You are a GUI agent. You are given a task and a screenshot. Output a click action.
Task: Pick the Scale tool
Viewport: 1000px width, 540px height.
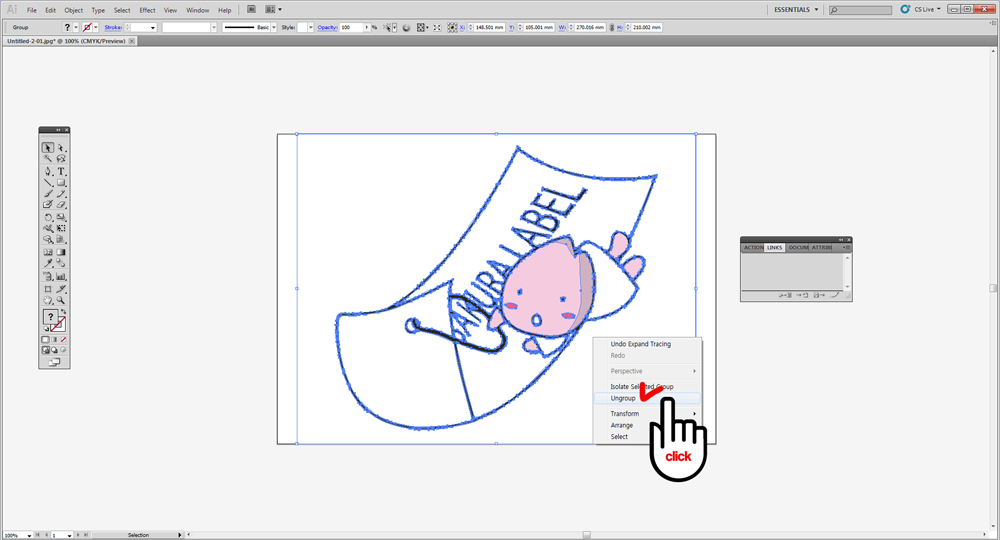61,217
